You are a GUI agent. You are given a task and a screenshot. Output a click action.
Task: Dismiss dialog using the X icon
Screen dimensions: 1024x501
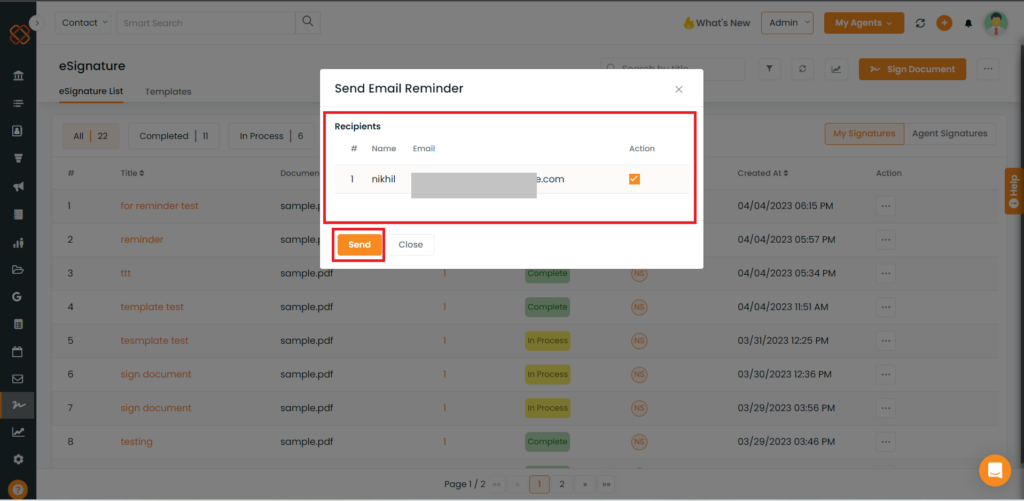pos(679,89)
